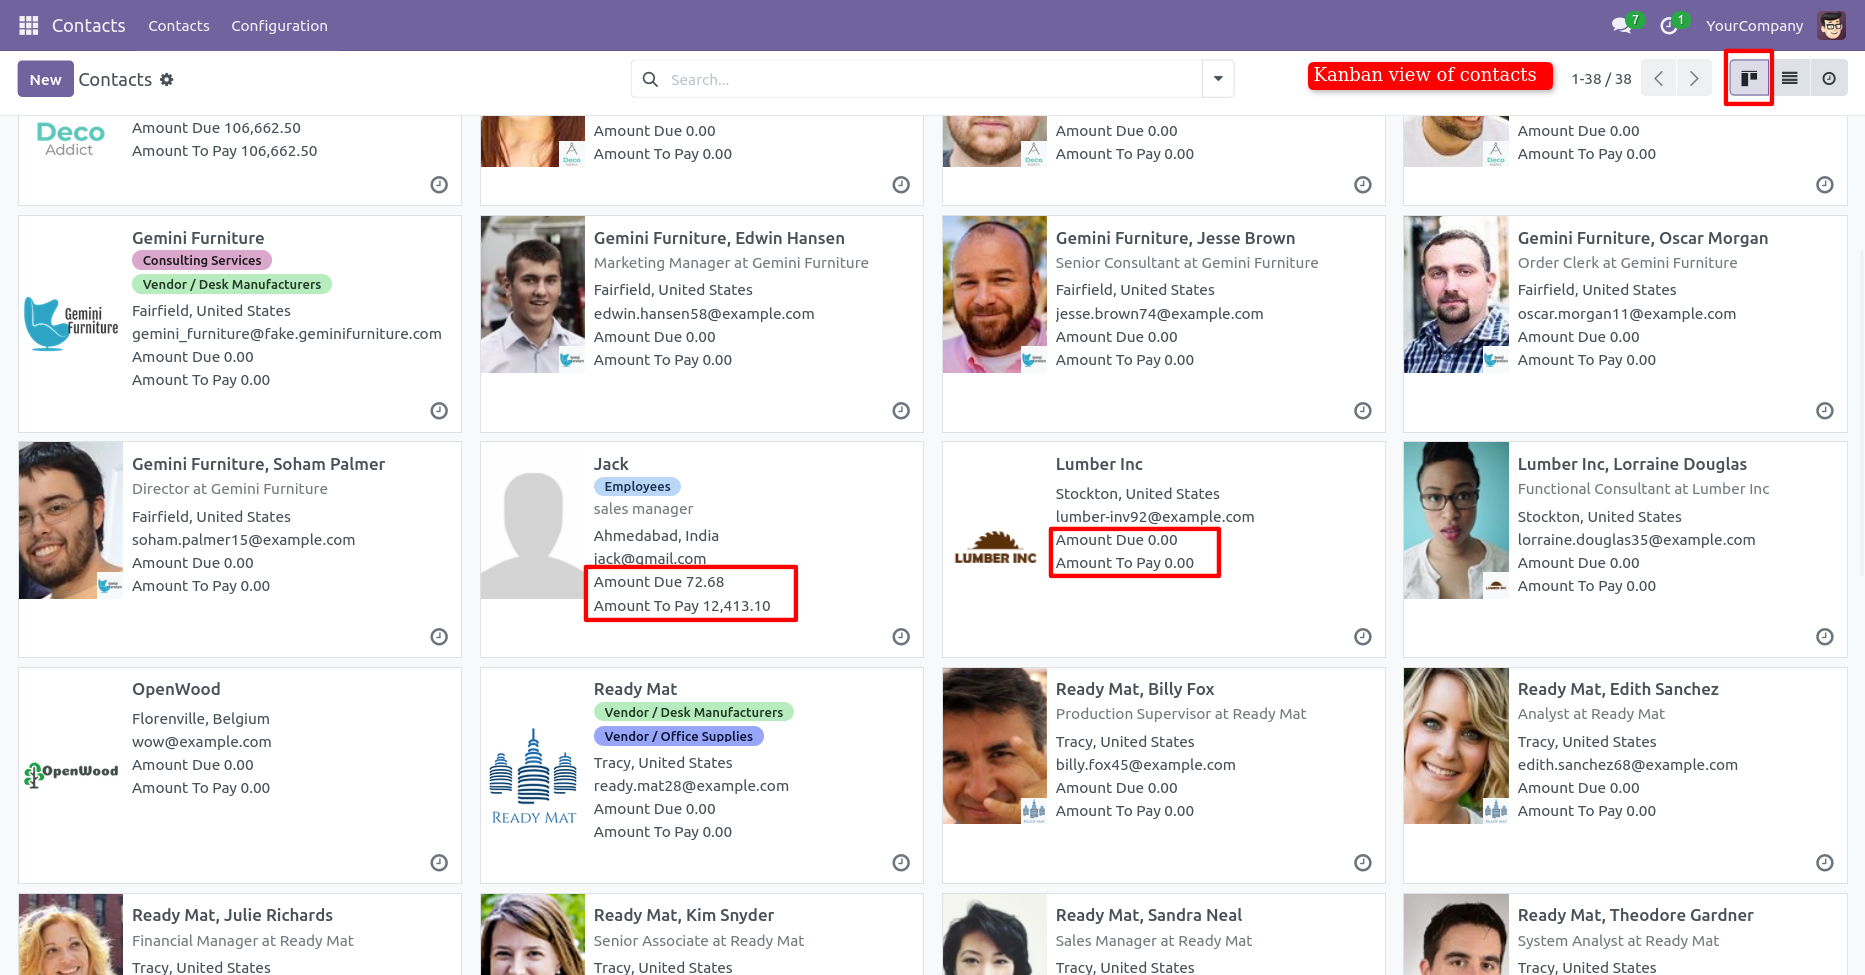1865x975 pixels.
Task: Open Gemini Furniture, Edwin Hansen contact
Action: [x=719, y=238]
